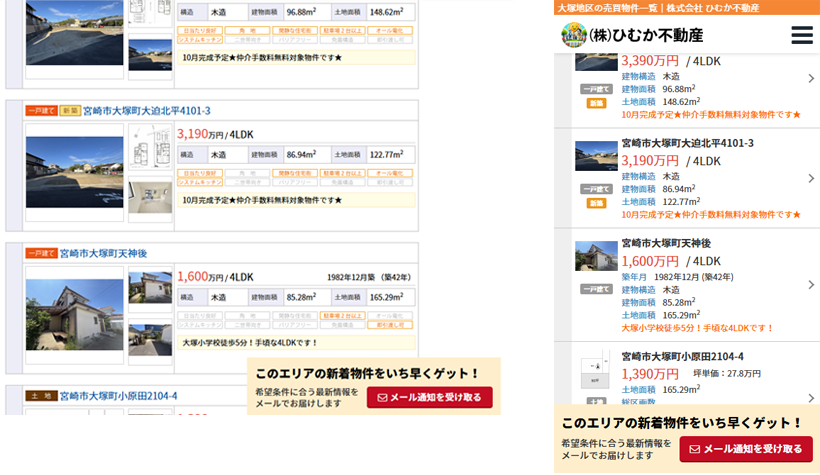Click main photo of desktop 3,190万円 listing
Screen dimensions: 820x475
coord(75,172)
